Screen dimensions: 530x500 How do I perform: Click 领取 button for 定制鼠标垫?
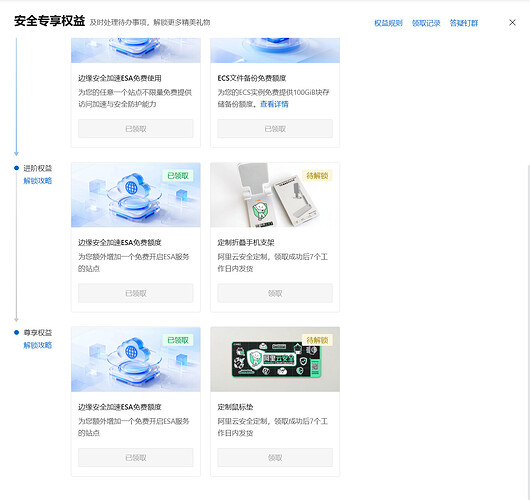click(x=275, y=457)
